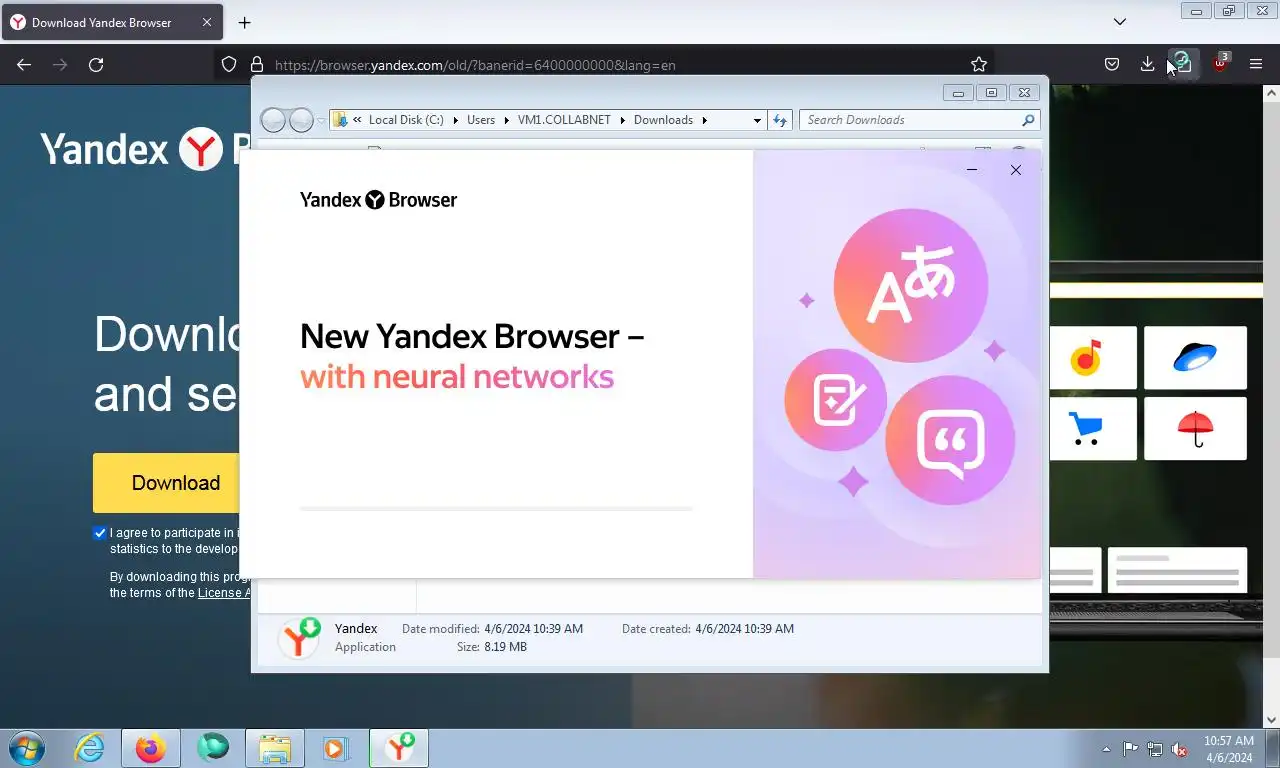Click Yandex Browser logo in installer
Screen dimensions: 1280x768
(378, 199)
